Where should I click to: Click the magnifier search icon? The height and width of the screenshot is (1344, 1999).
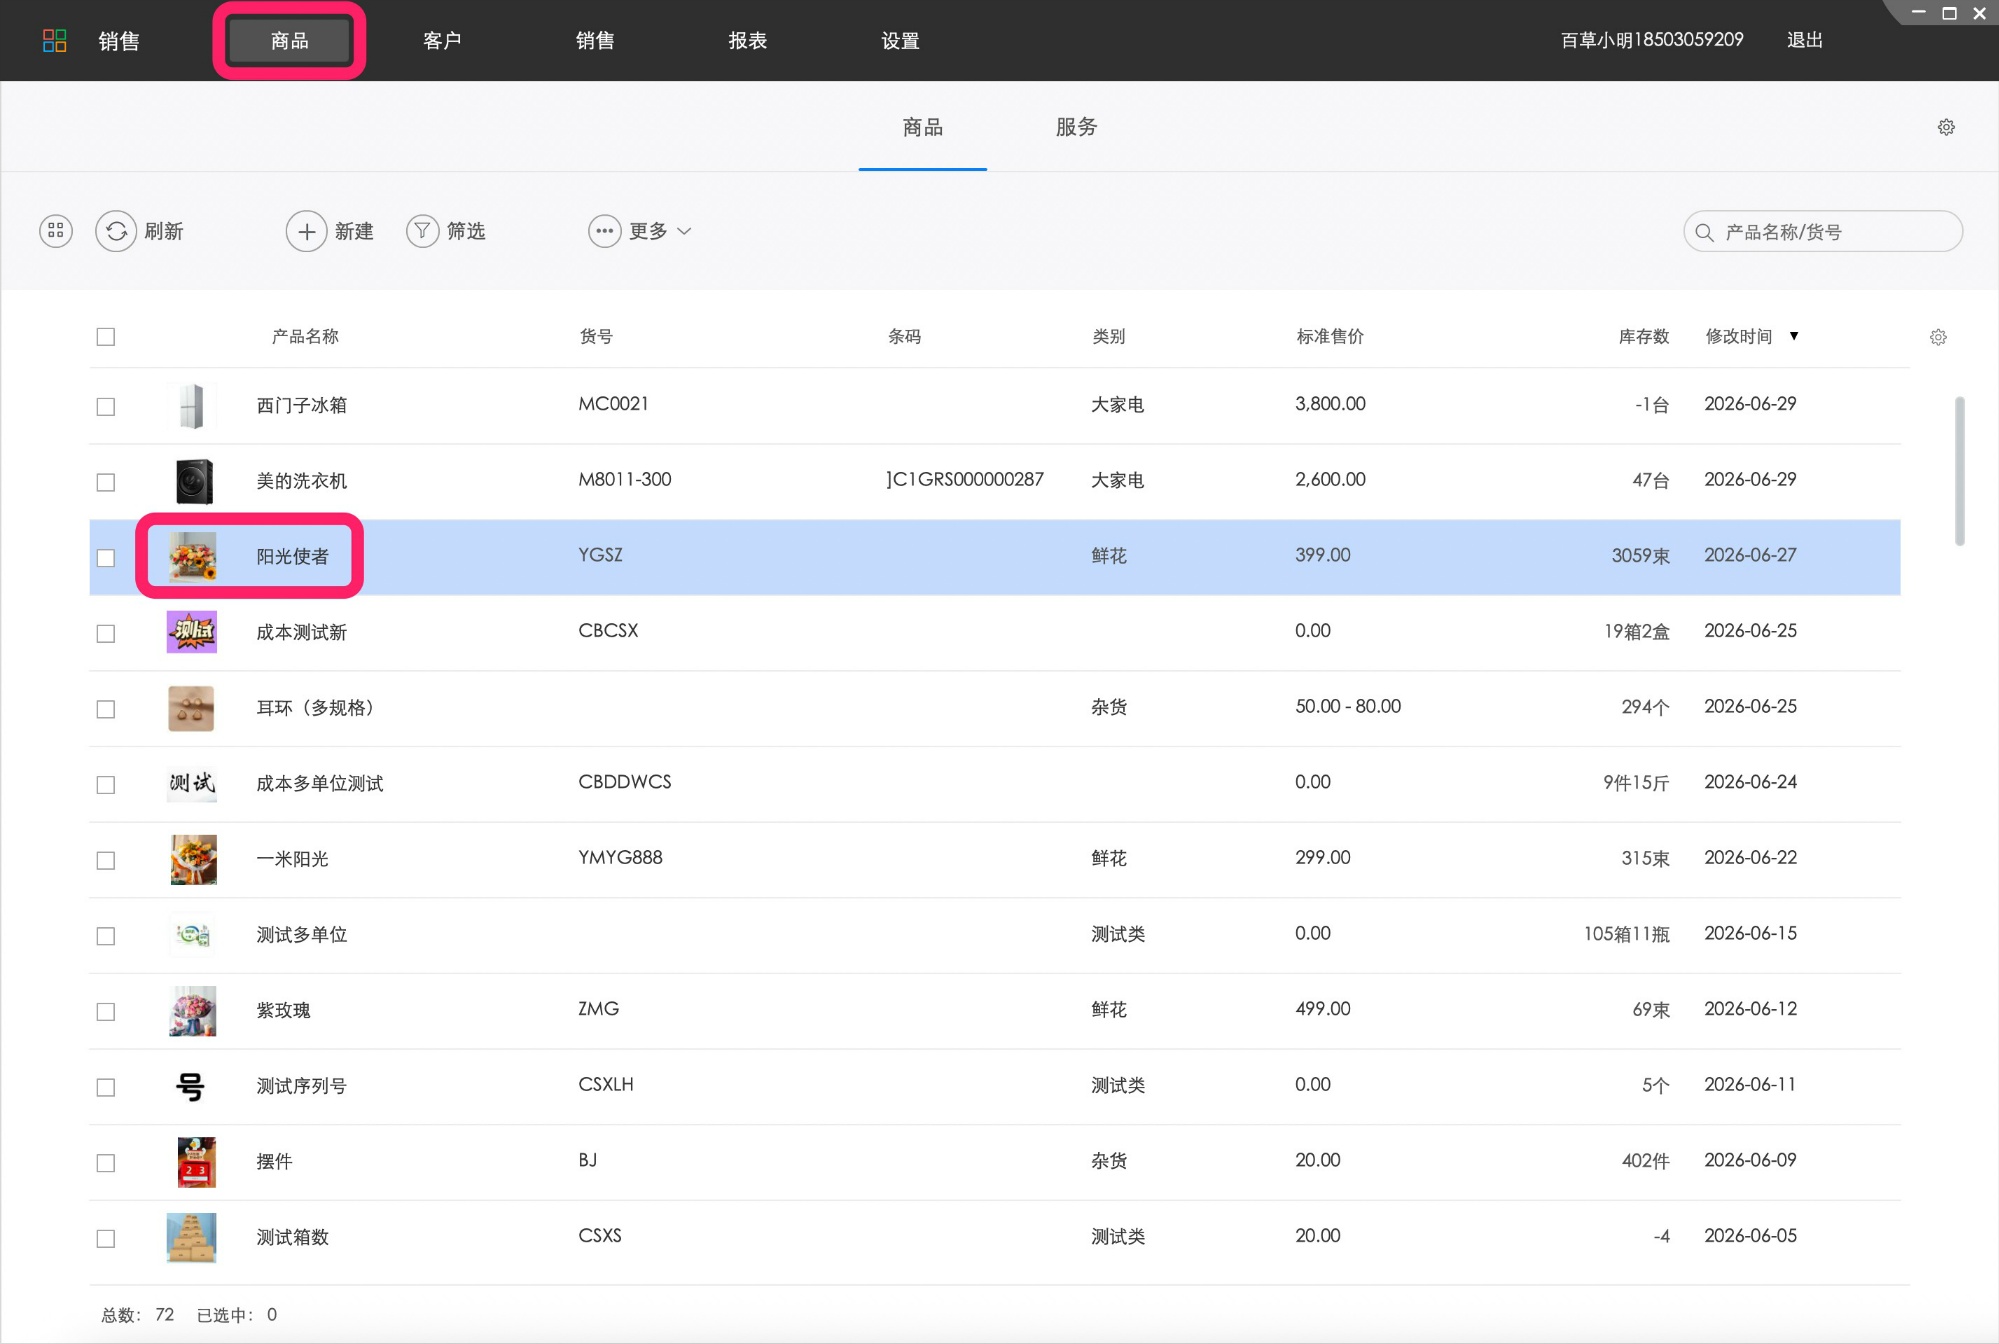[x=1705, y=232]
